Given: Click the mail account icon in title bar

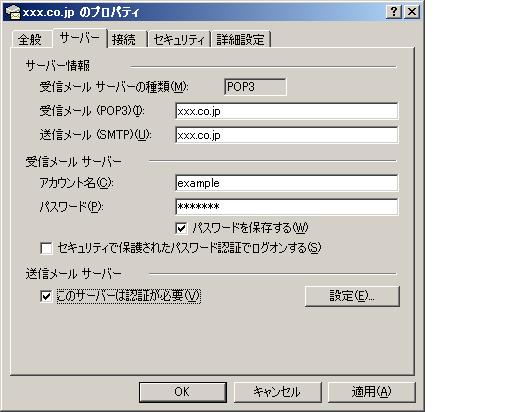Looking at the screenshot, I should 13,12.
